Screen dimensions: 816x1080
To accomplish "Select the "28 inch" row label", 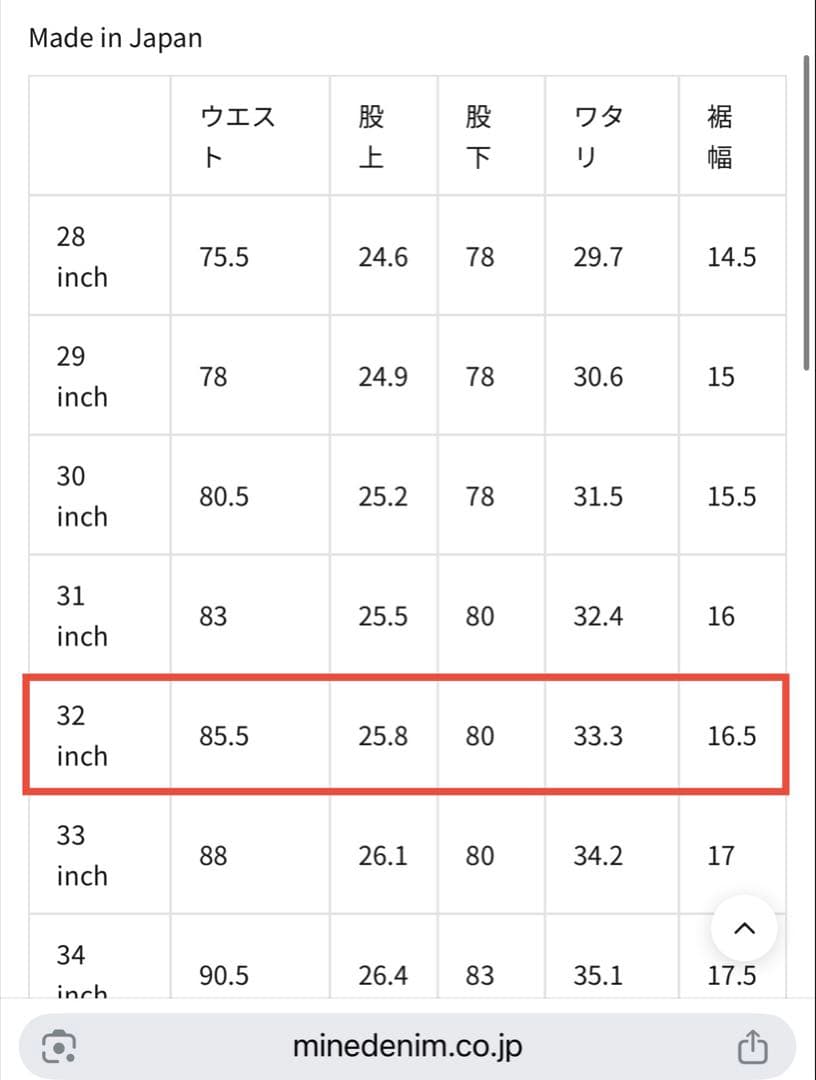I will (x=81, y=256).
